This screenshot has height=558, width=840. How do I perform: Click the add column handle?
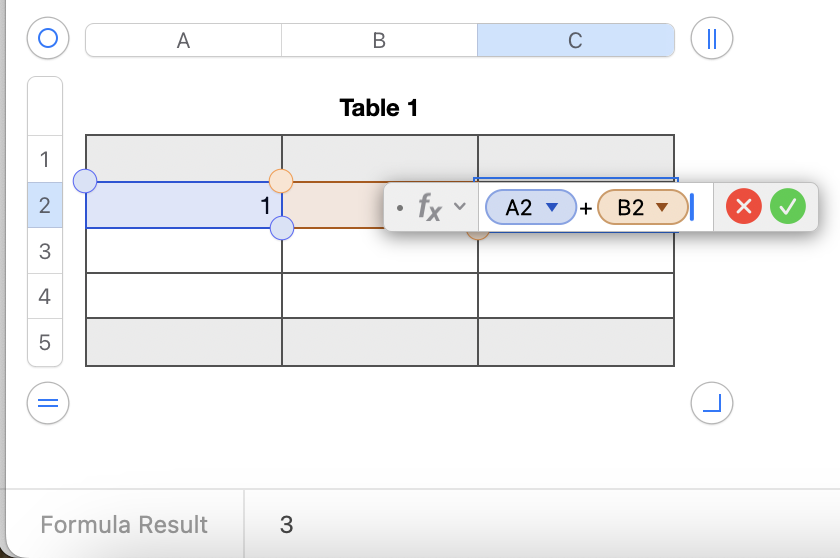click(x=712, y=39)
